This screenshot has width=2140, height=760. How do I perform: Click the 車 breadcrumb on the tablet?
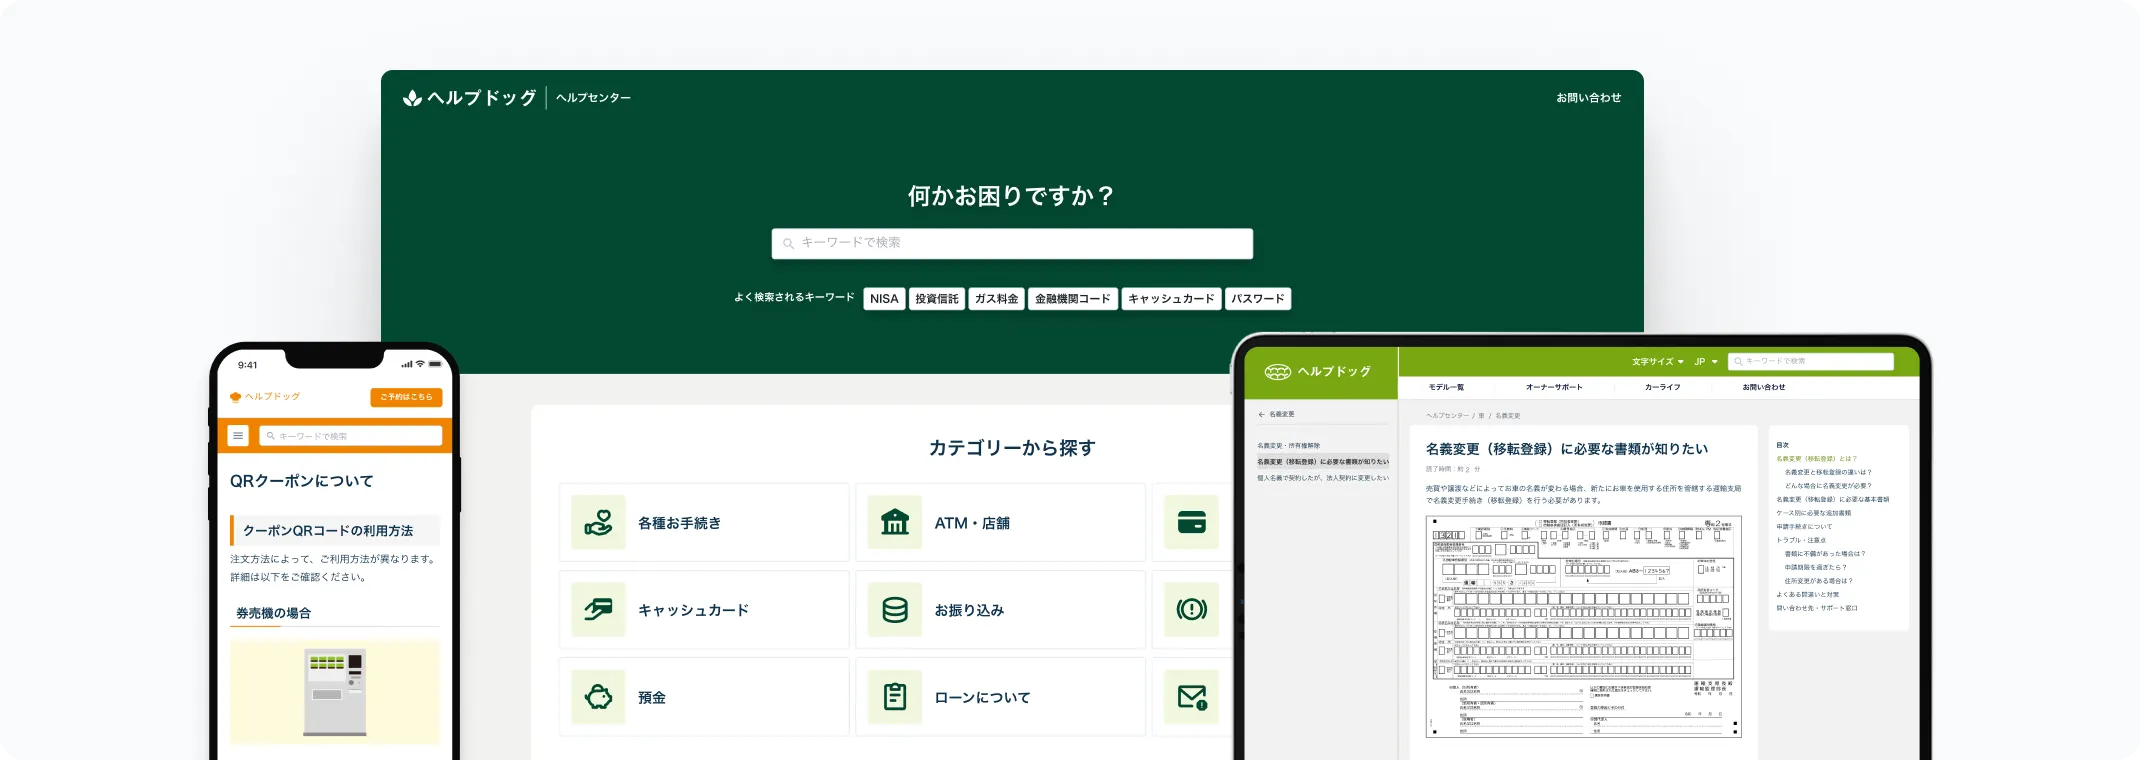pyautogui.click(x=1481, y=416)
